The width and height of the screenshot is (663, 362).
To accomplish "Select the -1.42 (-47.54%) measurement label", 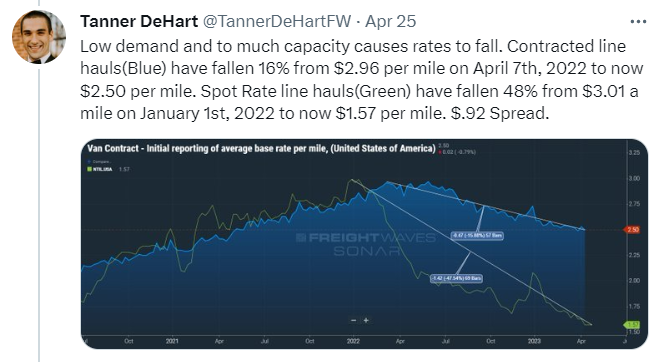I will (456, 279).
